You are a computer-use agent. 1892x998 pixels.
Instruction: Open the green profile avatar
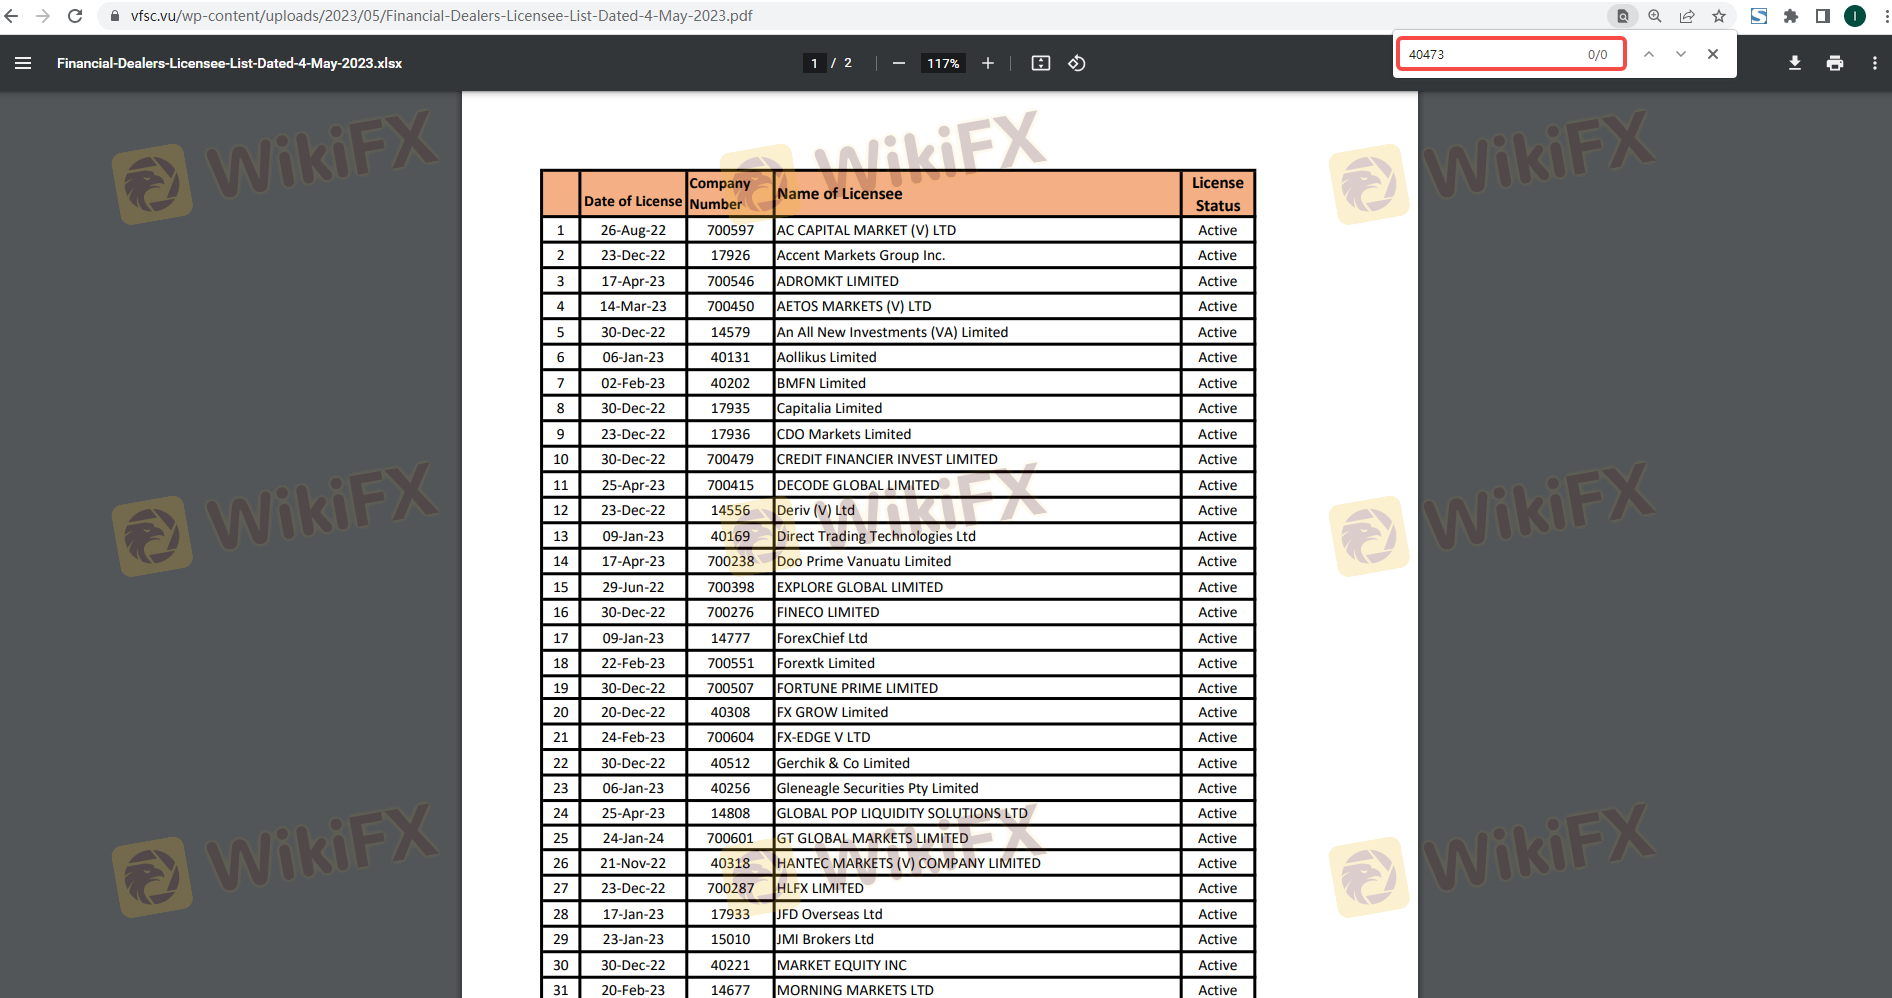pos(1855,16)
